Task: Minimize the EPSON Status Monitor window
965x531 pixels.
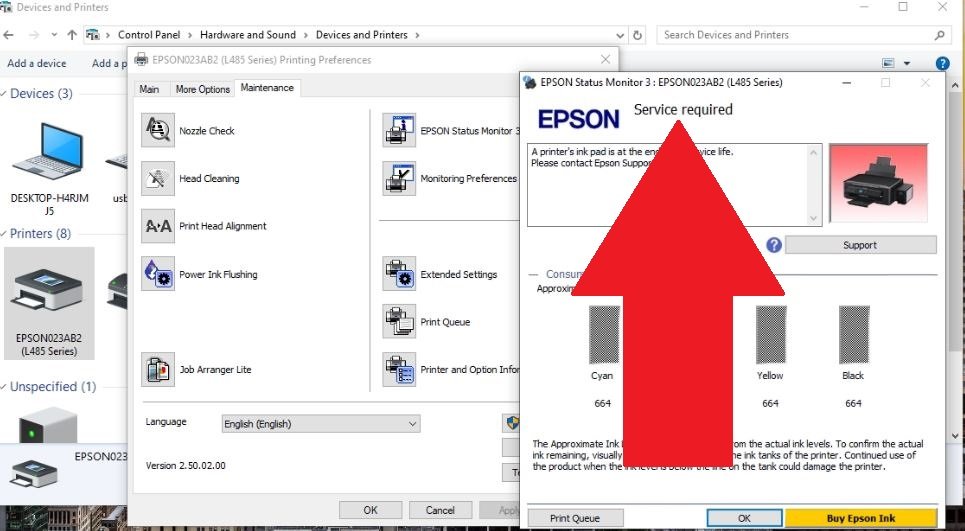Action: click(x=847, y=82)
